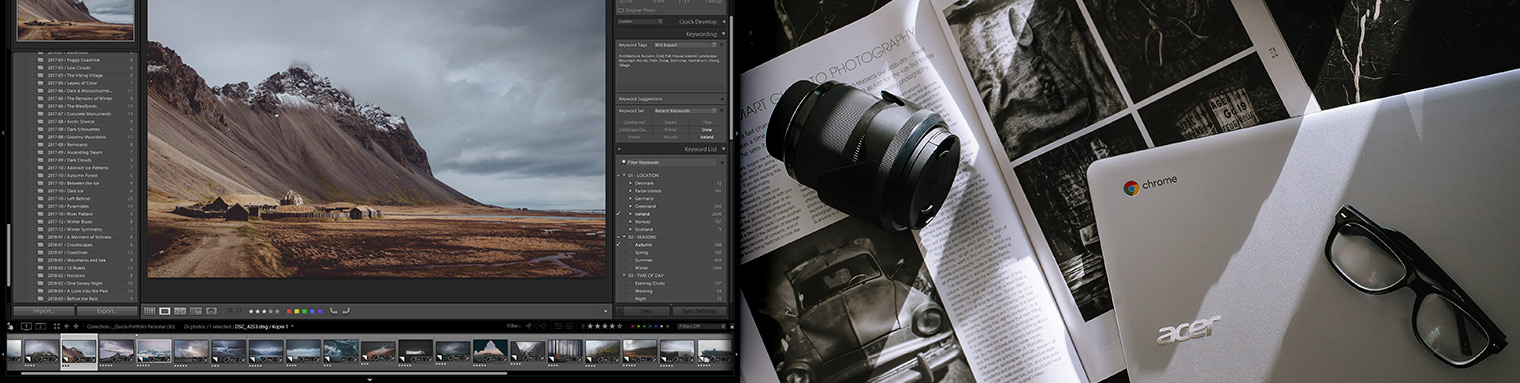Apply the Snow suggested keyword

pos(707,129)
